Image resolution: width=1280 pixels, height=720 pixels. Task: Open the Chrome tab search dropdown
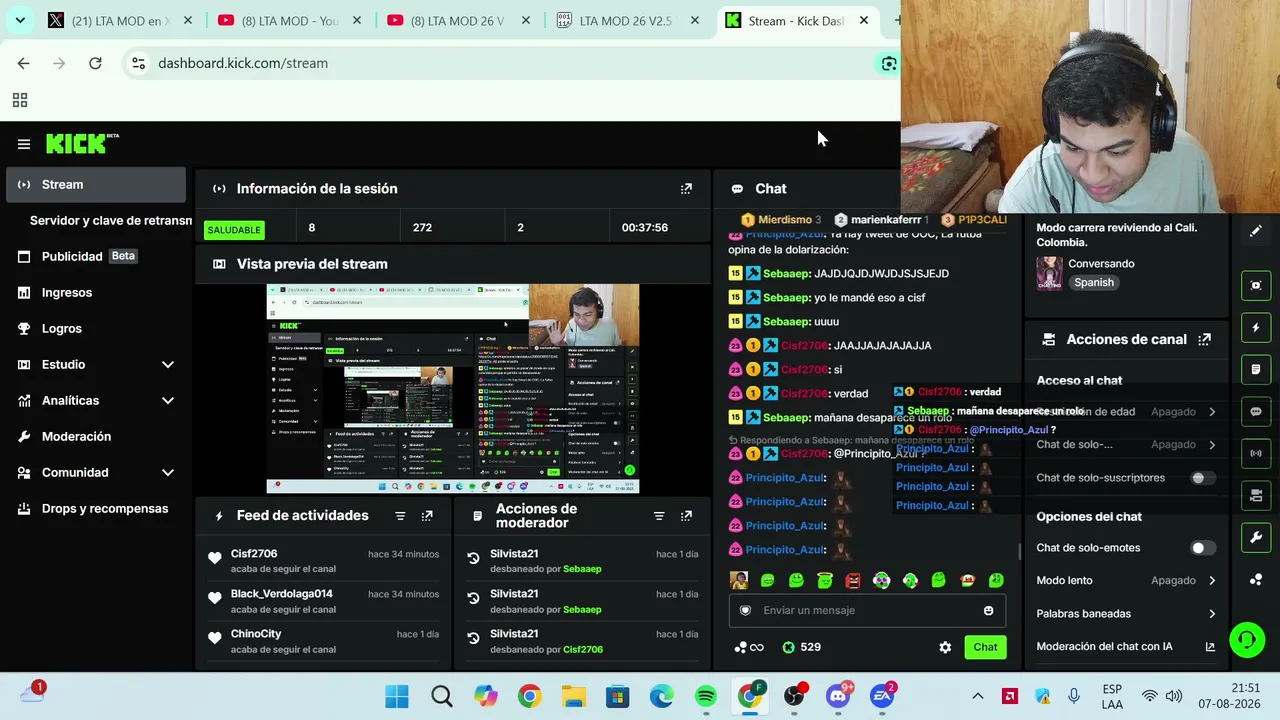20,20
